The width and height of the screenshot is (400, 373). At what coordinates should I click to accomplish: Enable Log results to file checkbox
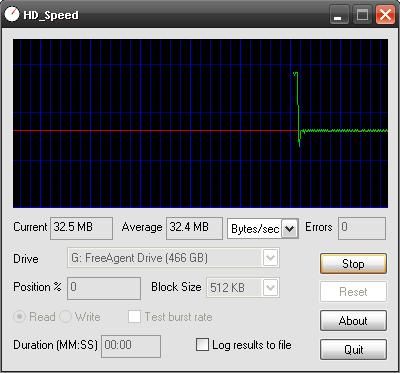(x=202, y=345)
